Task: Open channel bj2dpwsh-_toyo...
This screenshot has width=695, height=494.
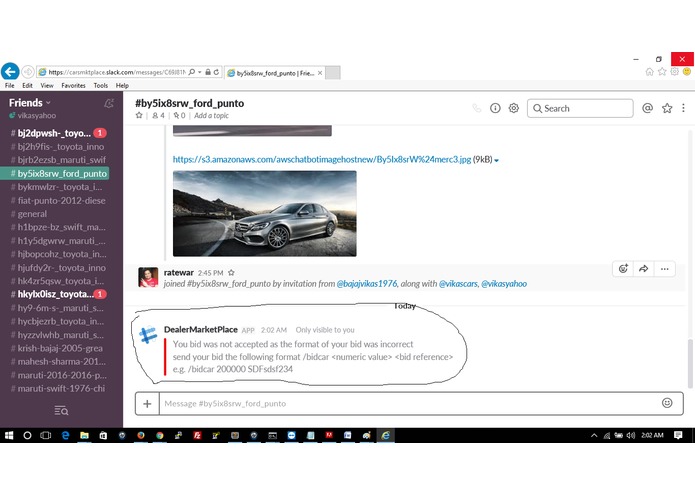Action: tap(55, 133)
